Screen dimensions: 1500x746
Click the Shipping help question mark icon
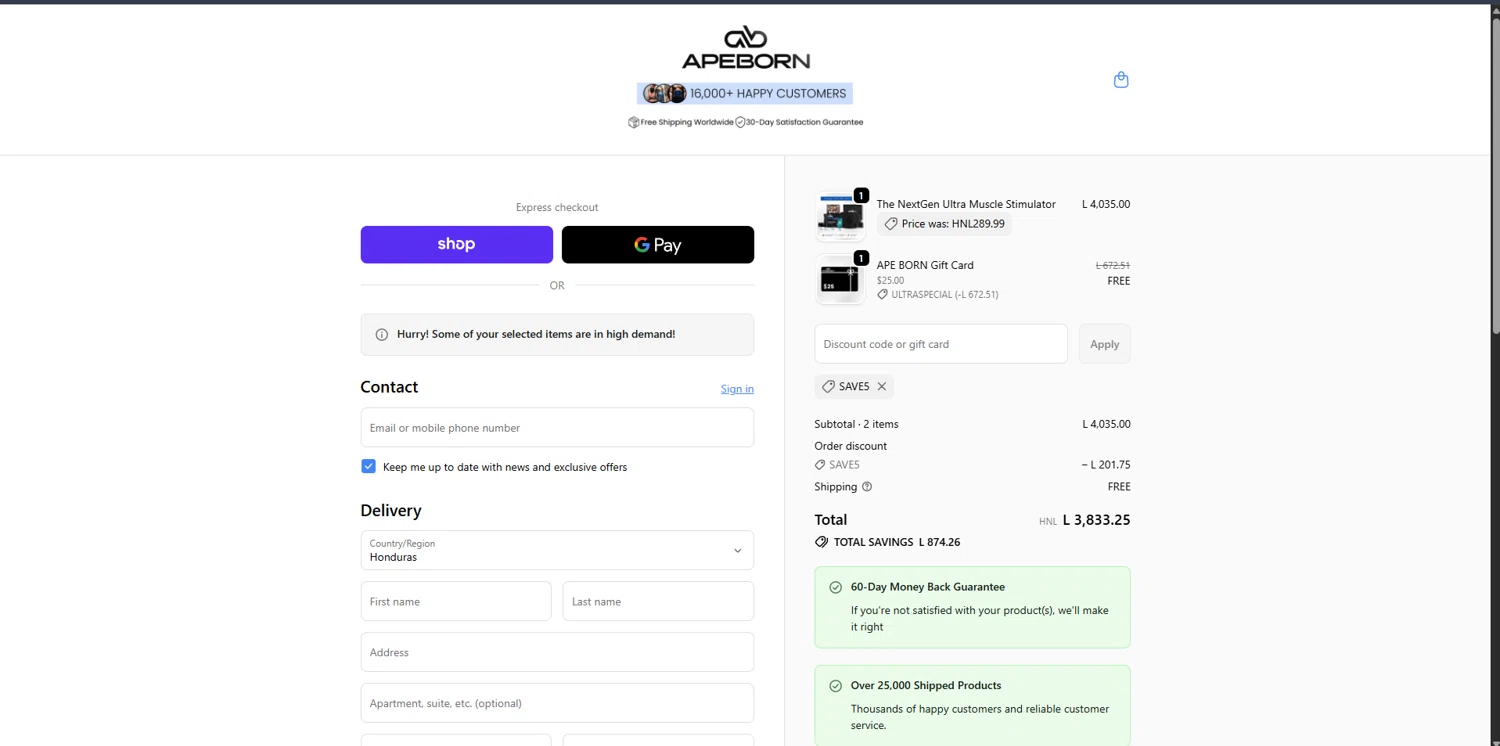pos(867,487)
